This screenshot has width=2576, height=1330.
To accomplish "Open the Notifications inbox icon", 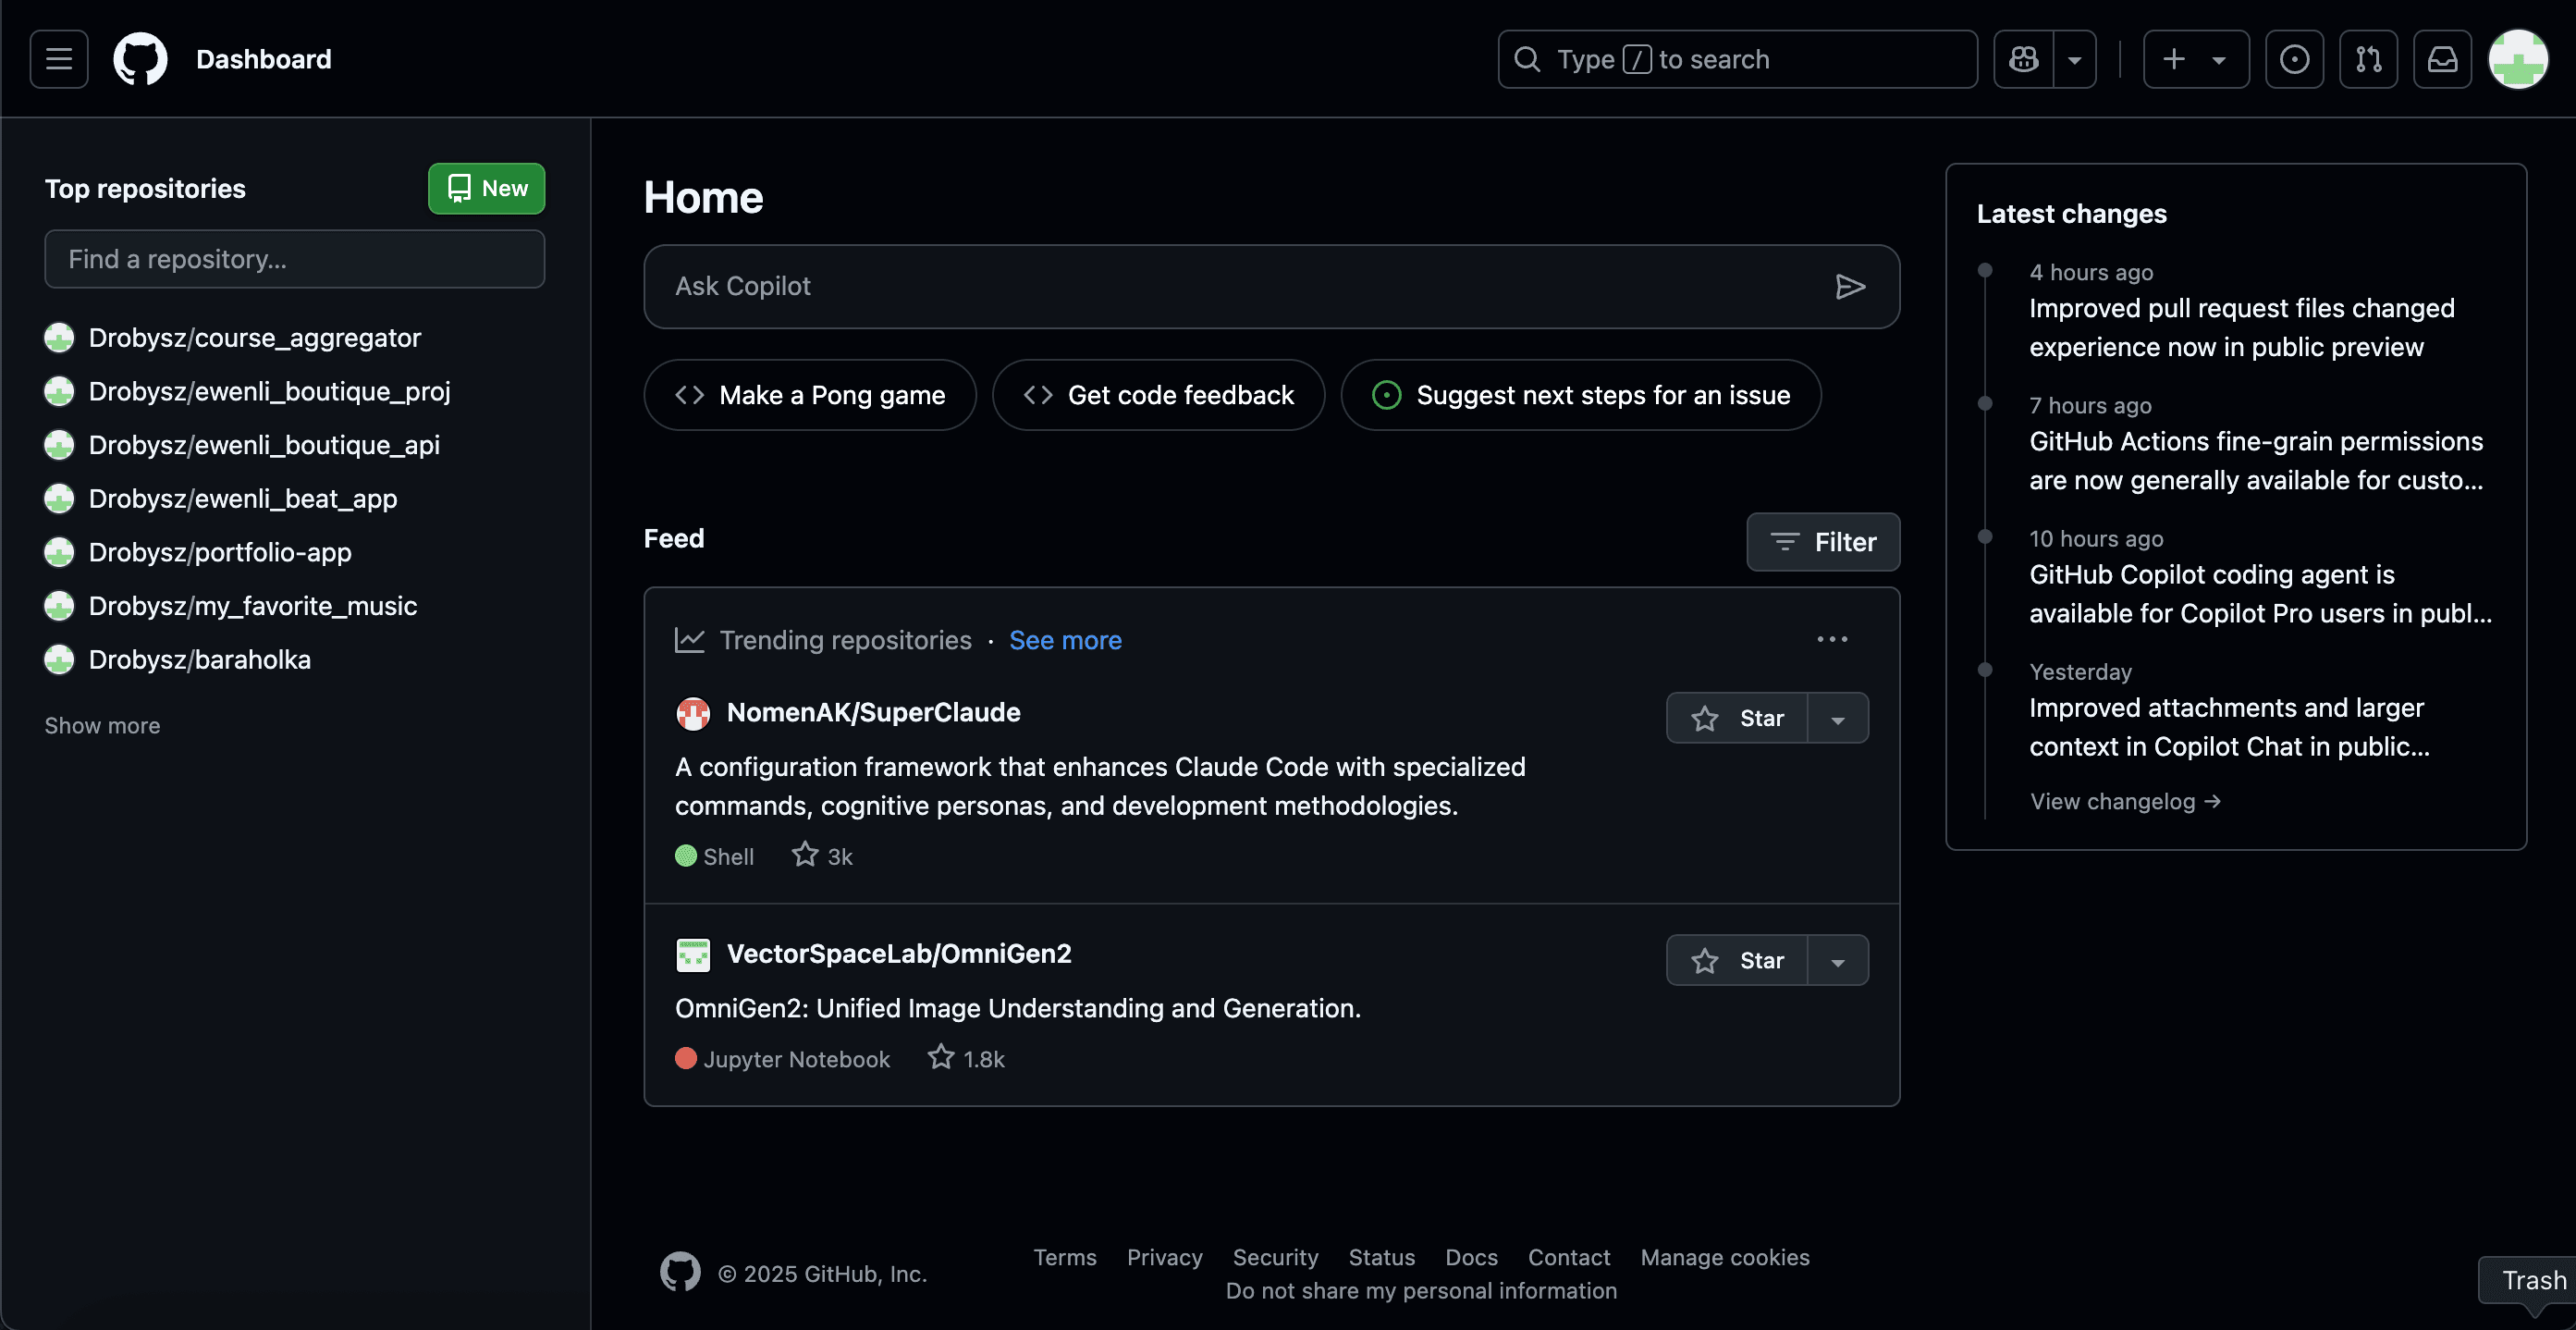I will point(2442,59).
